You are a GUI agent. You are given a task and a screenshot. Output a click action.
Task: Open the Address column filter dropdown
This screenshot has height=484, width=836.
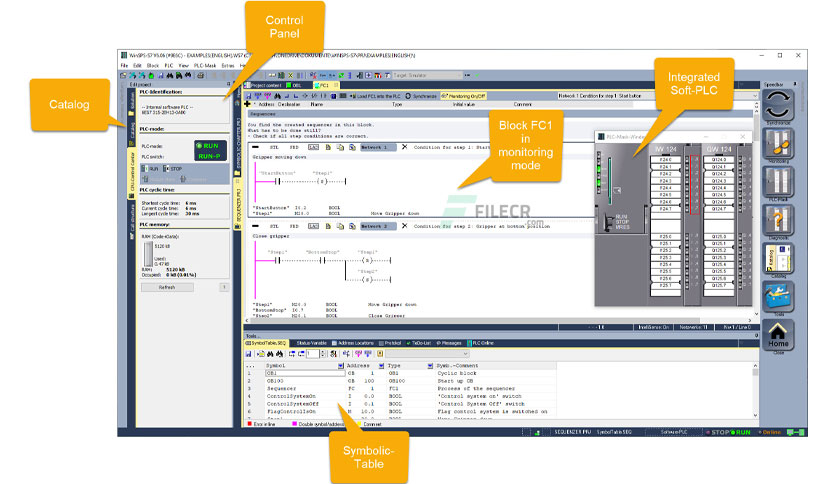[x=381, y=366]
